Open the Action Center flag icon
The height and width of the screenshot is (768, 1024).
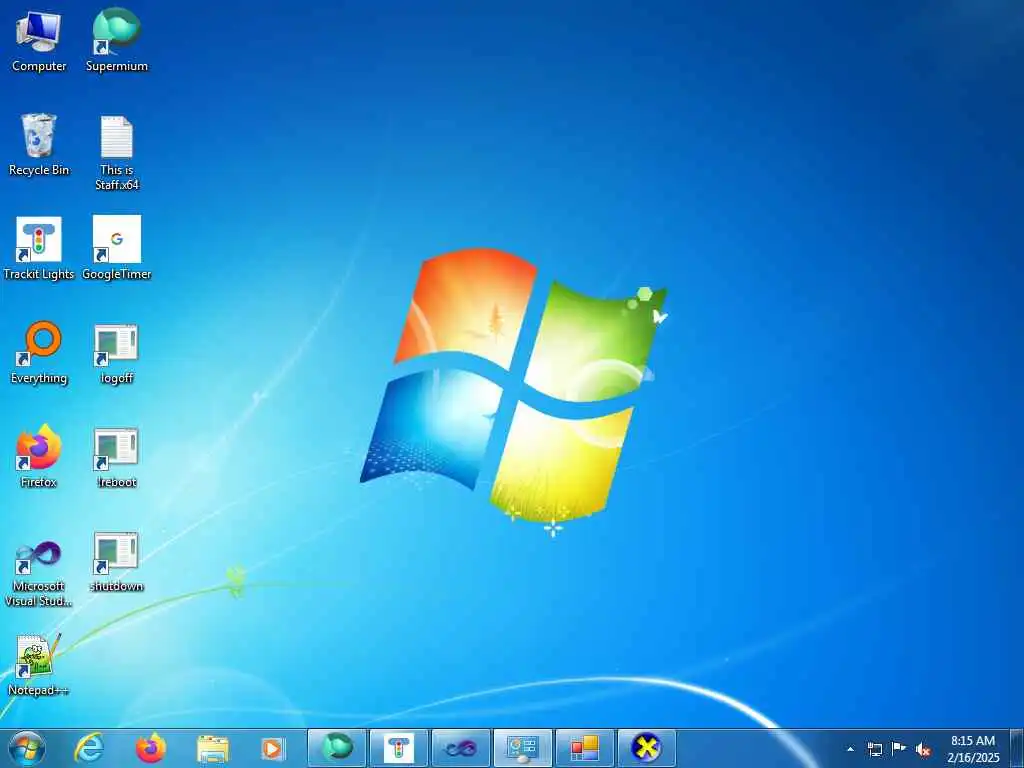(x=899, y=749)
